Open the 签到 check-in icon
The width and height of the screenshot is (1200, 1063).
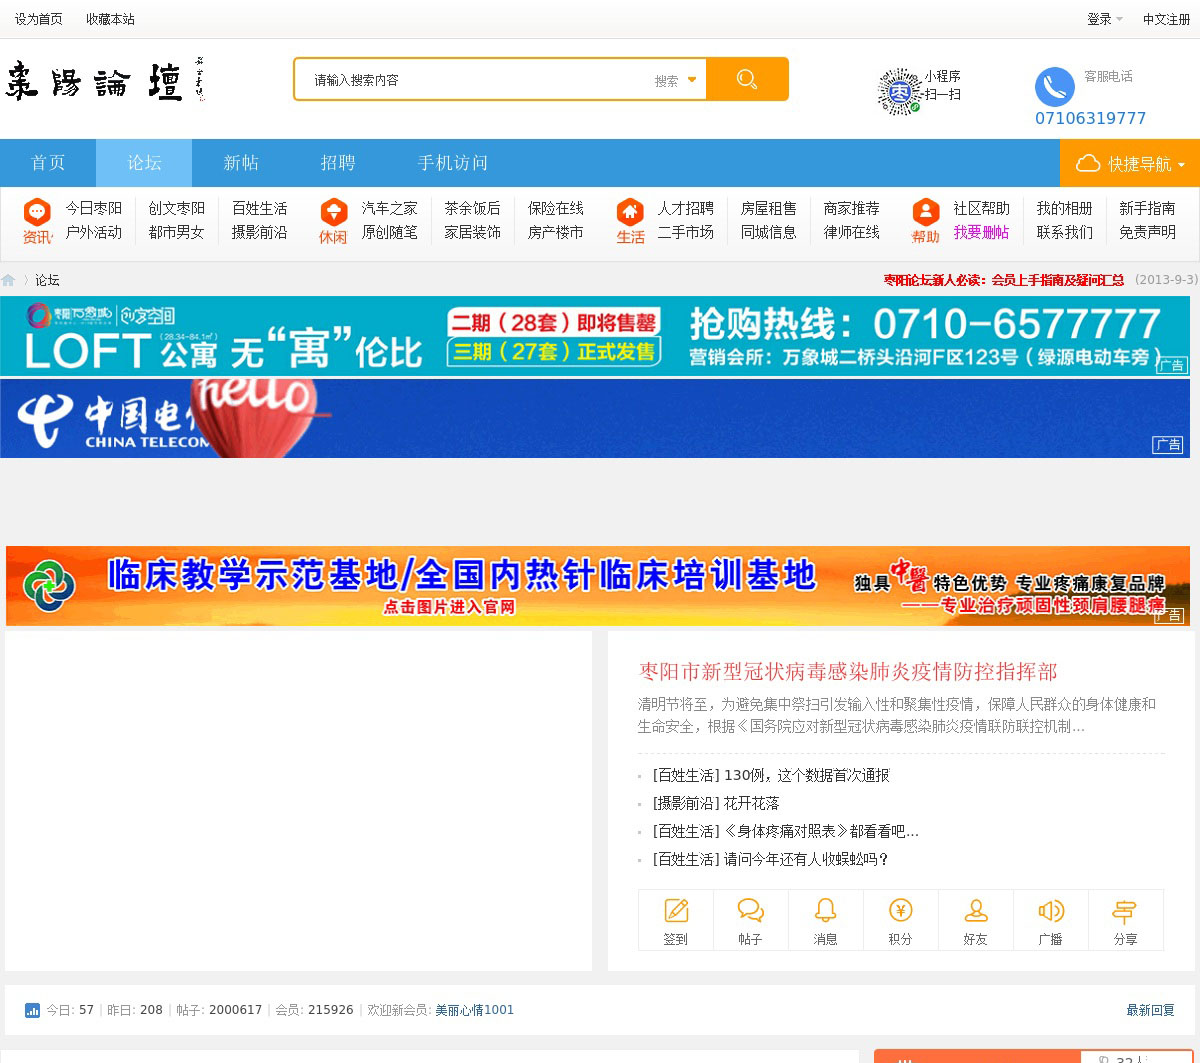pyautogui.click(x=676, y=911)
